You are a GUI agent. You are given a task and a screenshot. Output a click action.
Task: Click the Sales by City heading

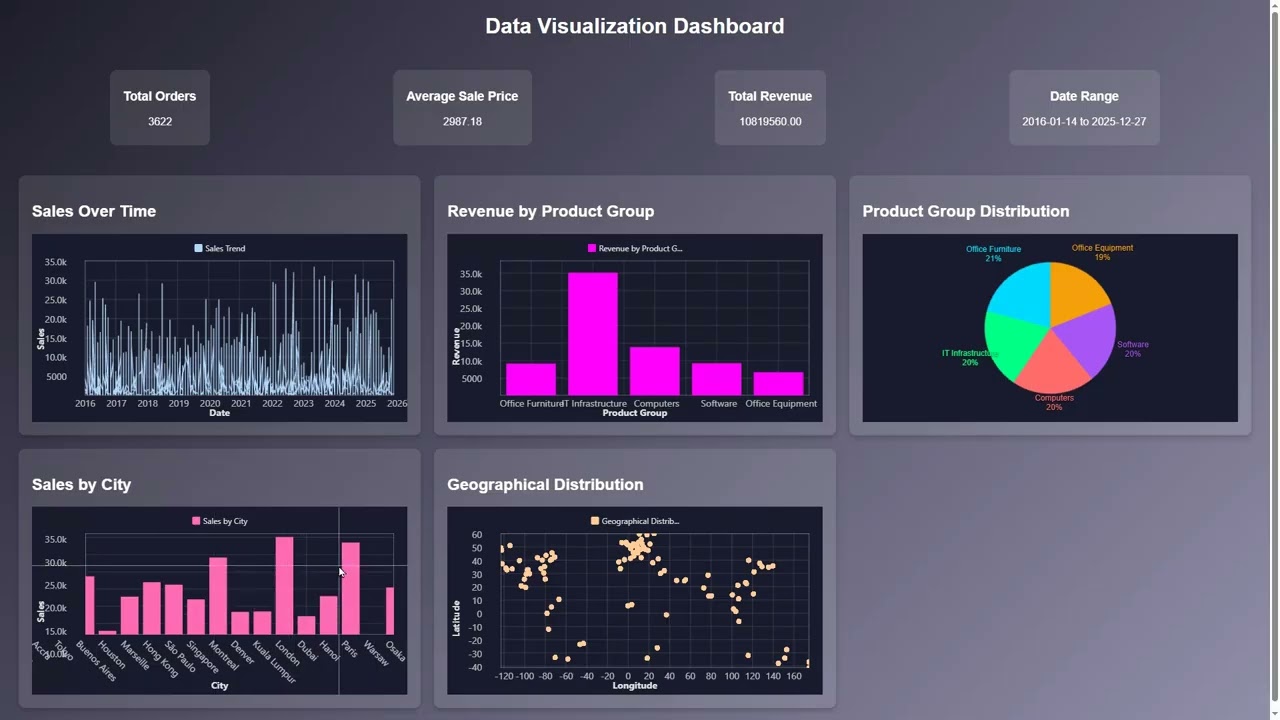pyautogui.click(x=82, y=484)
